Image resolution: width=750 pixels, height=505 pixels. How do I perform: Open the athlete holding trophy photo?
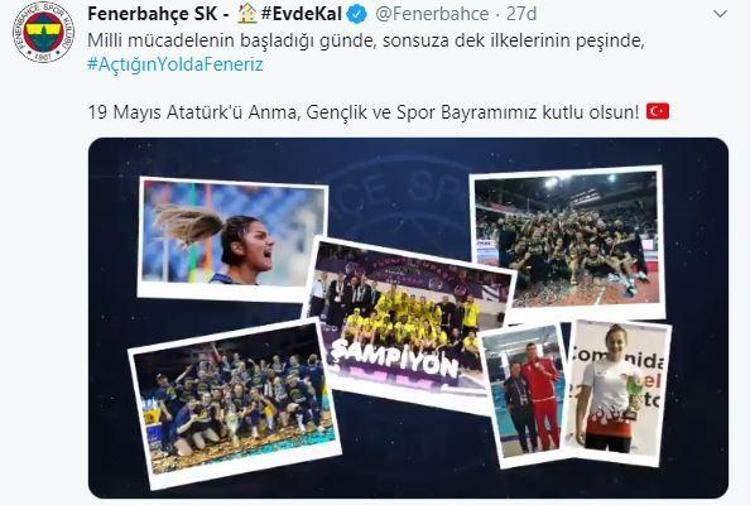[x=619, y=392]
